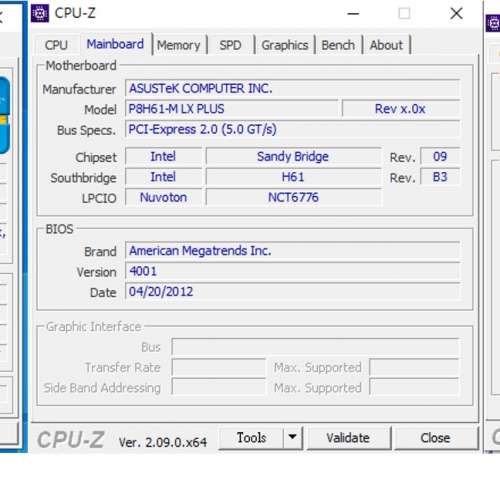The width and height of the screenshot is (500, 500).
Task: Click the NCT6776 LPCIO model value
Action: pos(293,197)
